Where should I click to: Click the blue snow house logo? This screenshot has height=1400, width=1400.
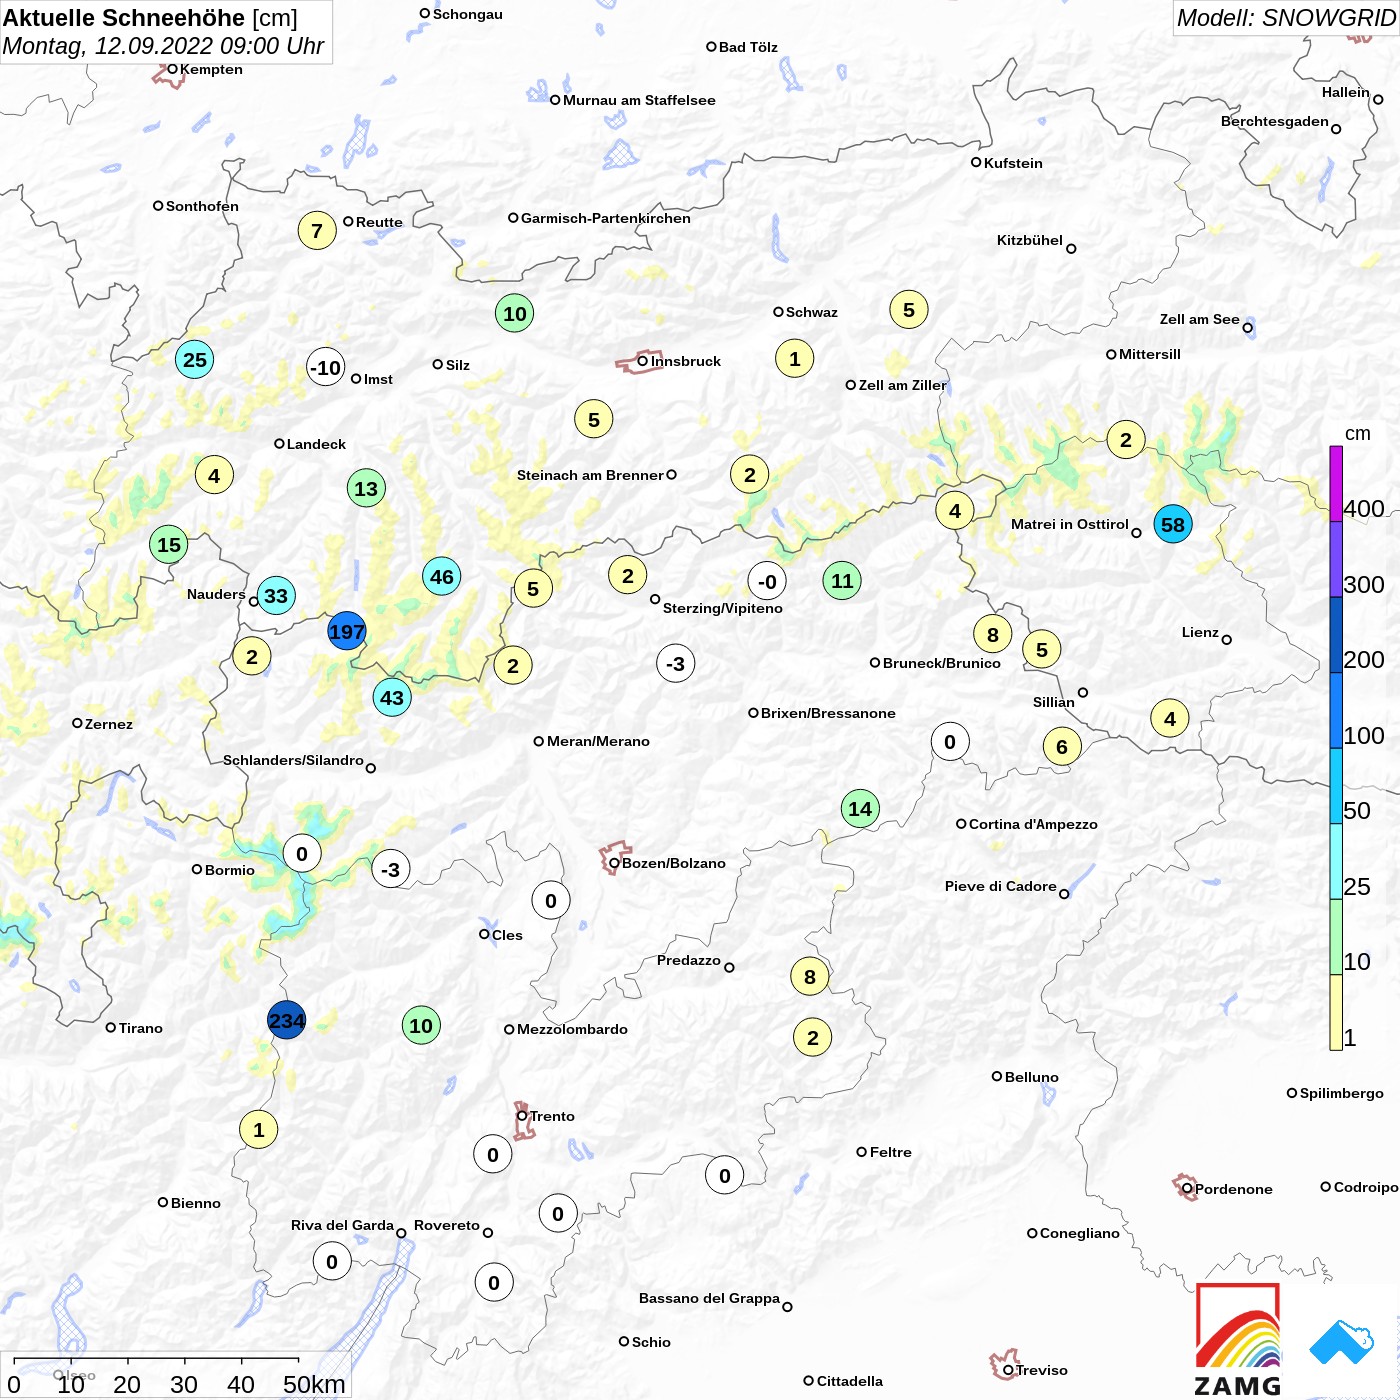1342,1342
